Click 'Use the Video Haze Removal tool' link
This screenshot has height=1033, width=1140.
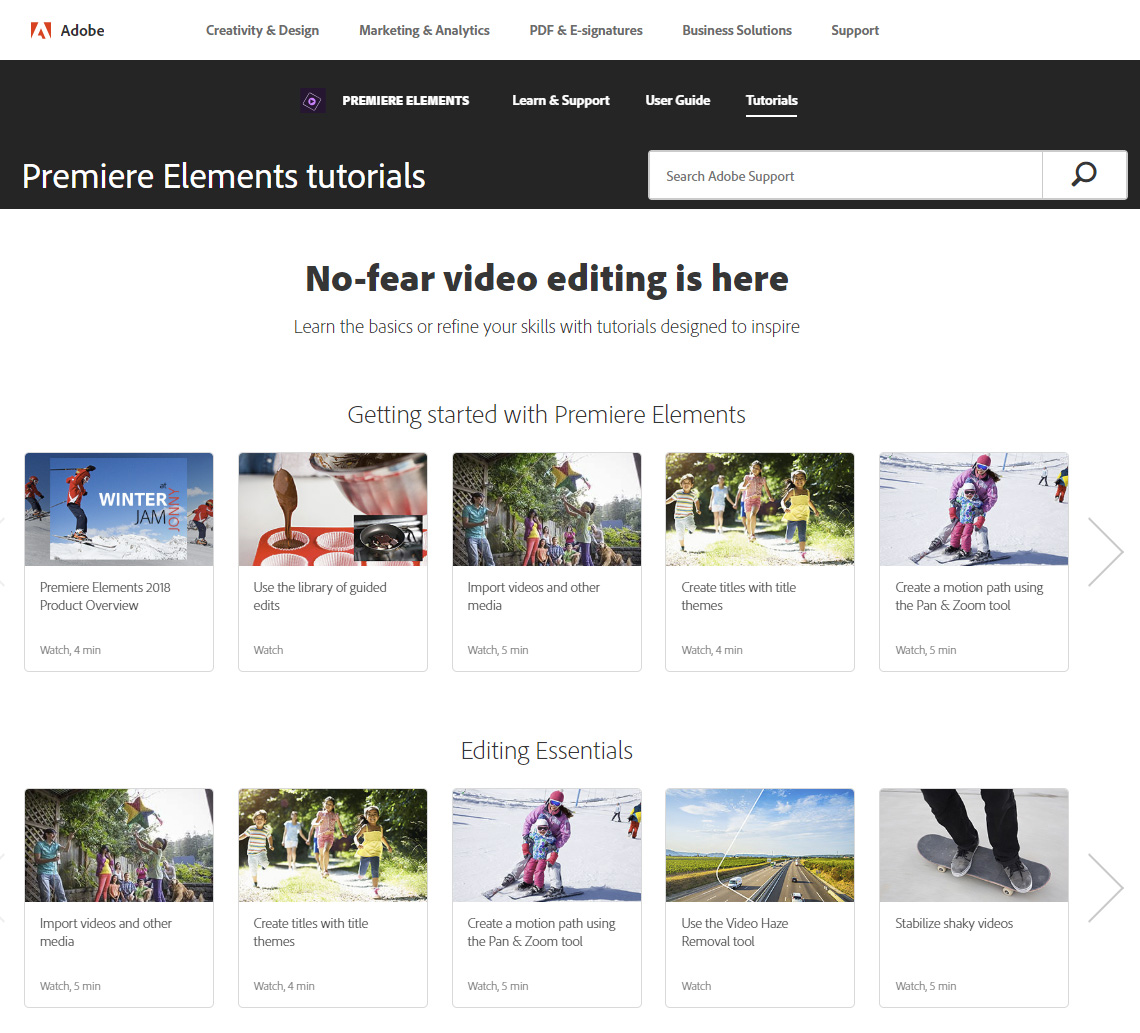point(734,932)
